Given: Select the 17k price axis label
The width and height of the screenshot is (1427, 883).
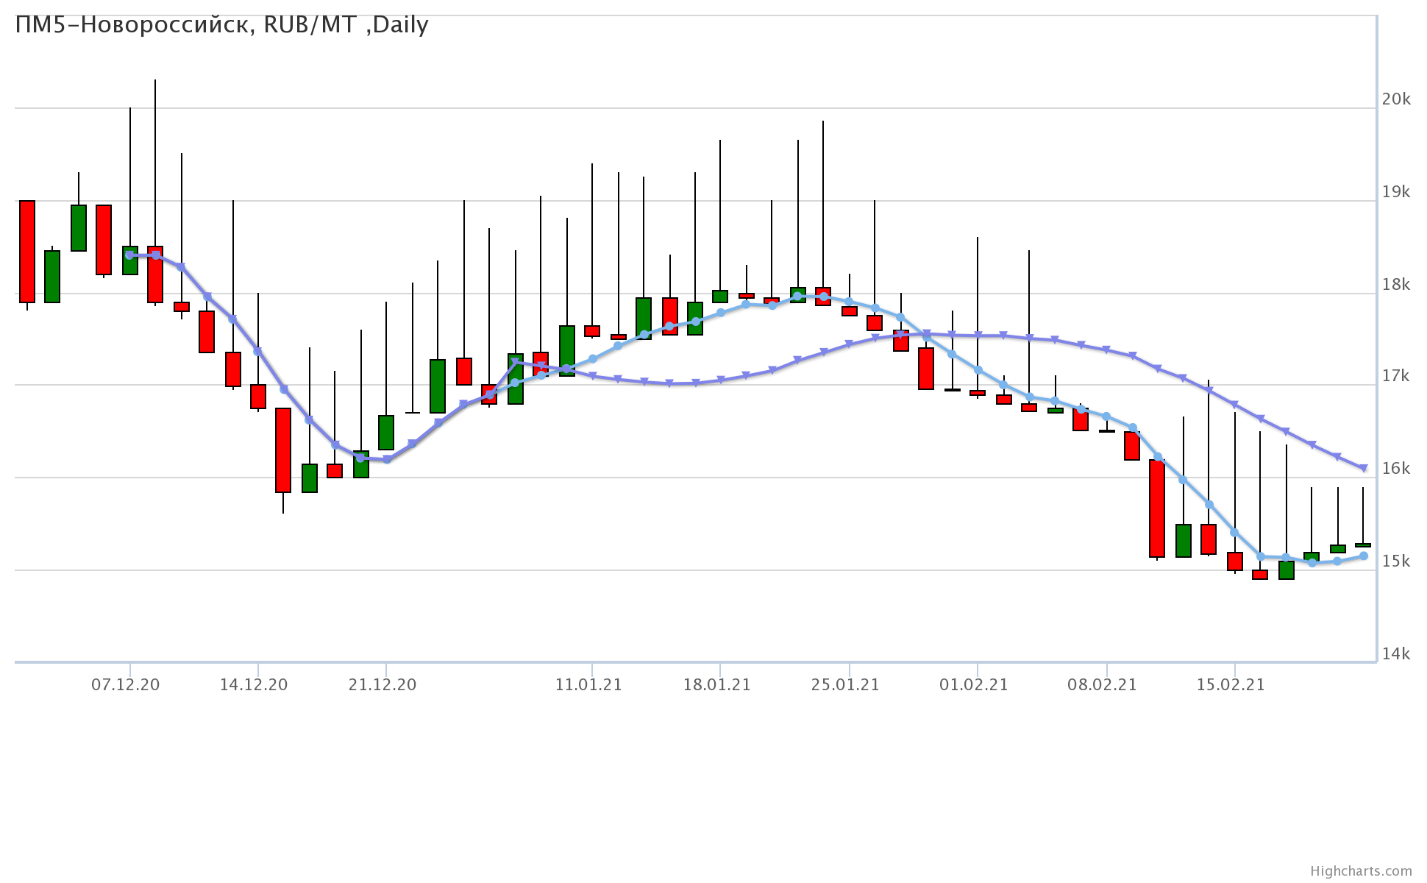Looking at the screenshot, I should pyautogui.click(x=1396, y=377).
